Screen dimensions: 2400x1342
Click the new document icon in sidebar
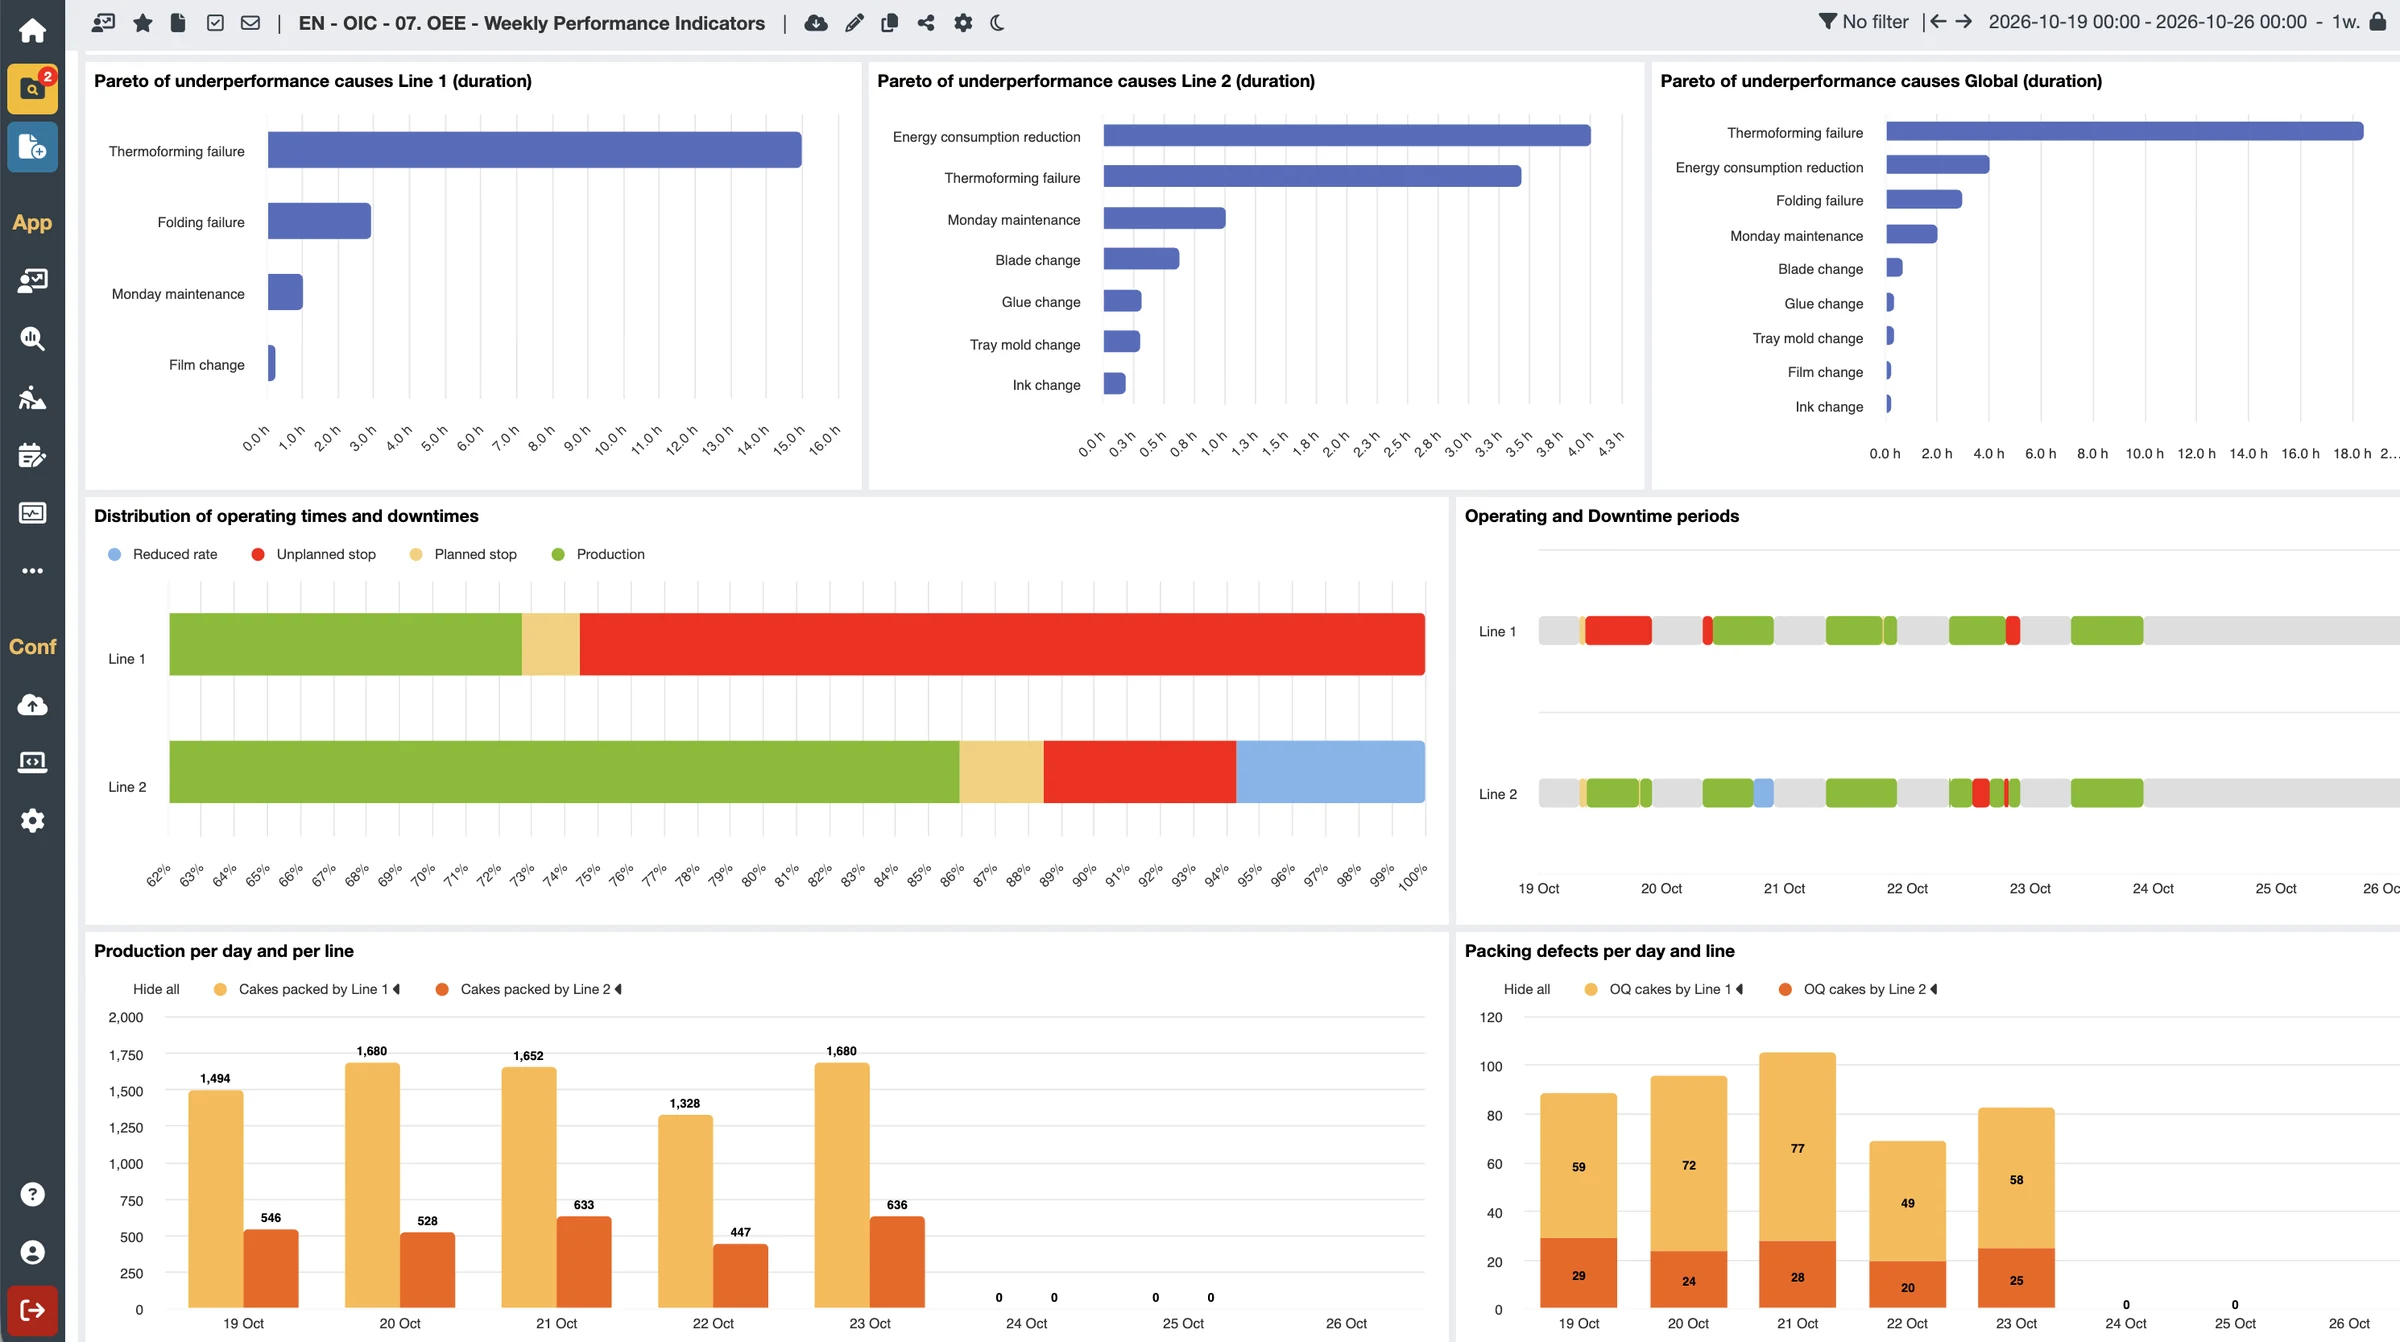click(32, 147)
